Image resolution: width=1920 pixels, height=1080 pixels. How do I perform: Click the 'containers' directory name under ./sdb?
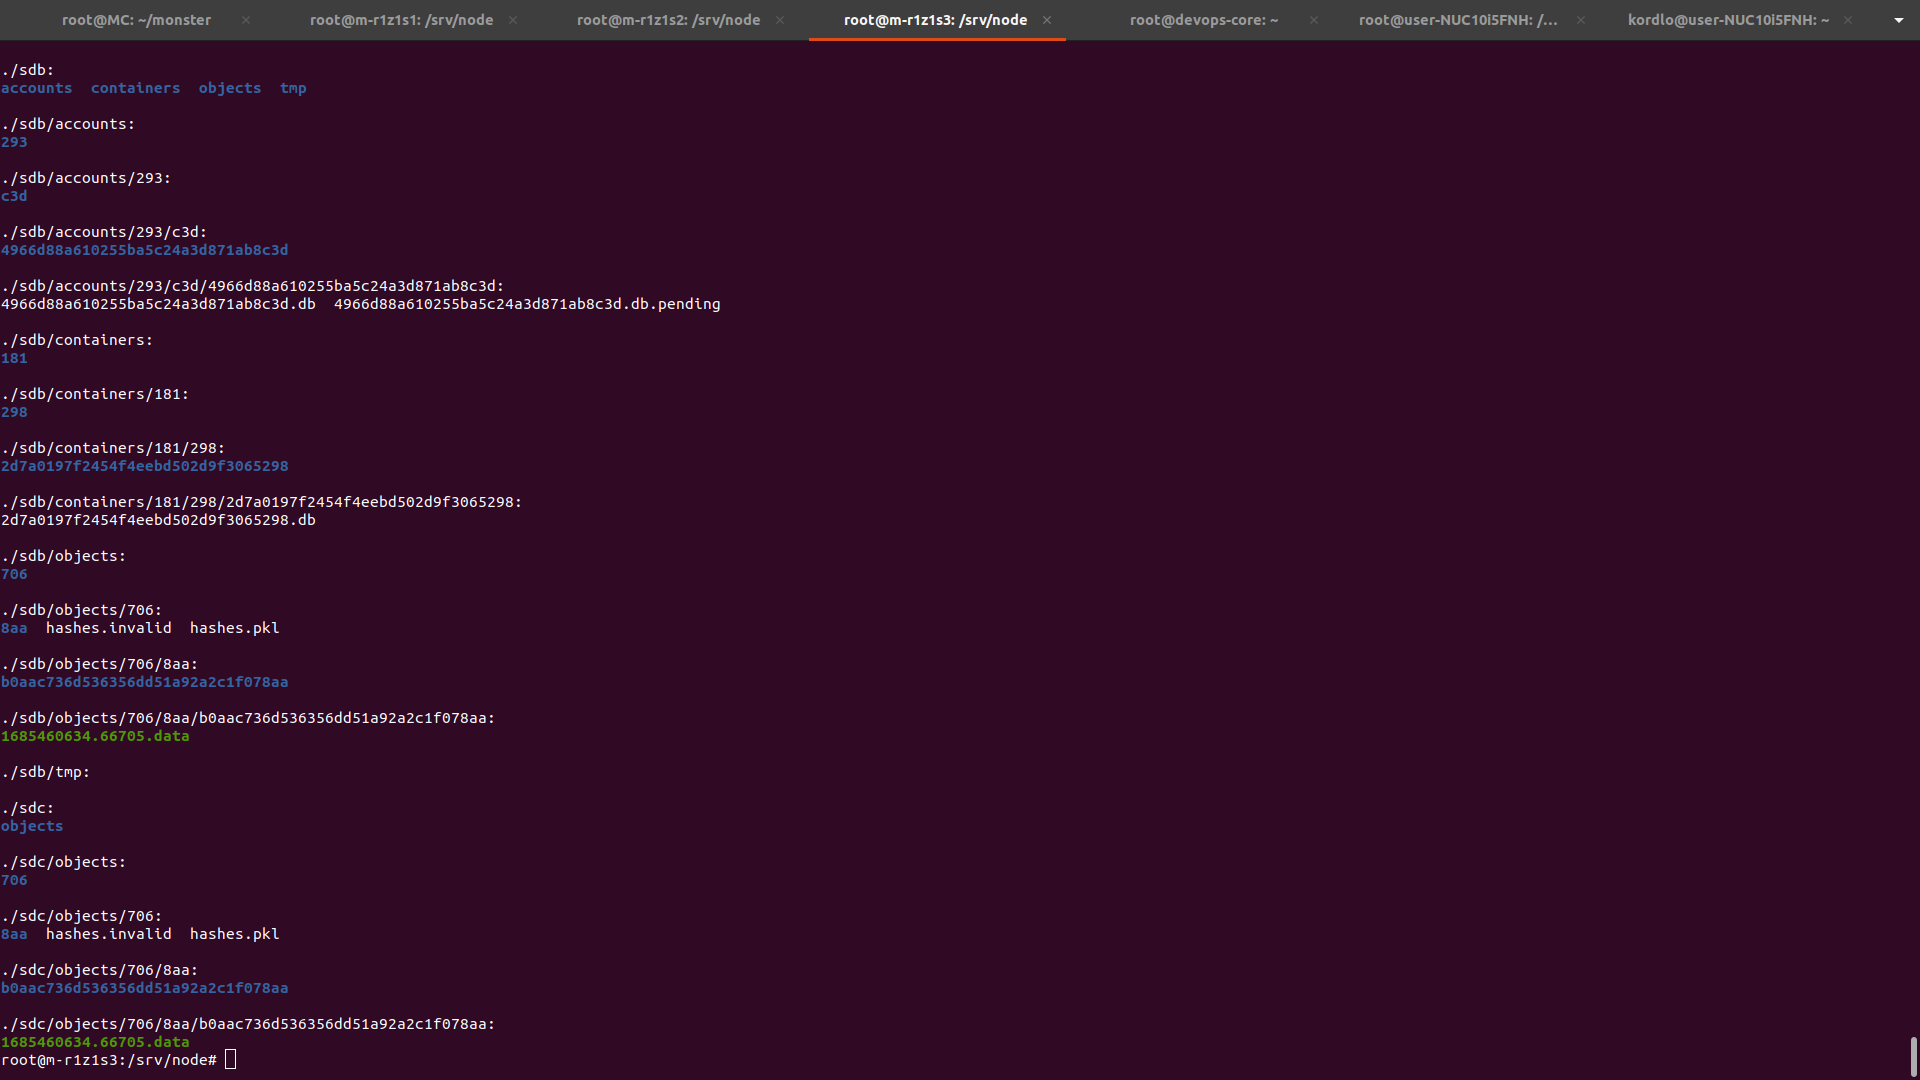coord(135,88)
